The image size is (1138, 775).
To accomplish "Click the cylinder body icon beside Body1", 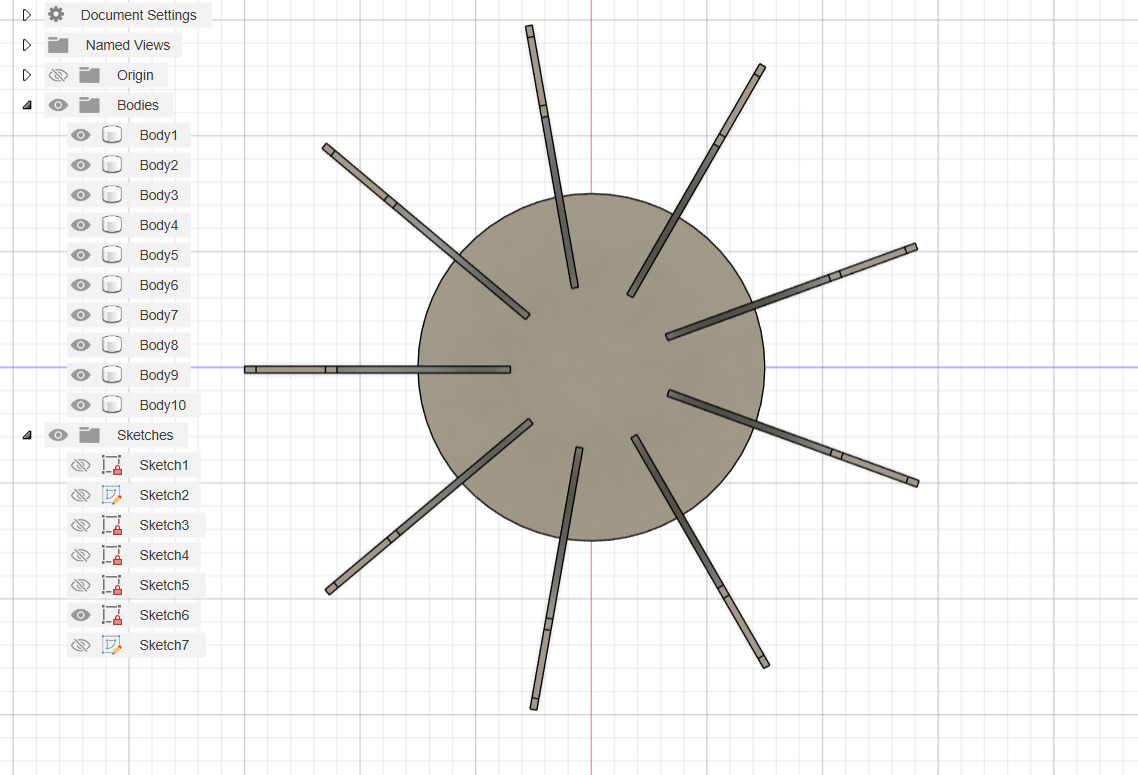I will pyautogui.click(x=110, y=135).
